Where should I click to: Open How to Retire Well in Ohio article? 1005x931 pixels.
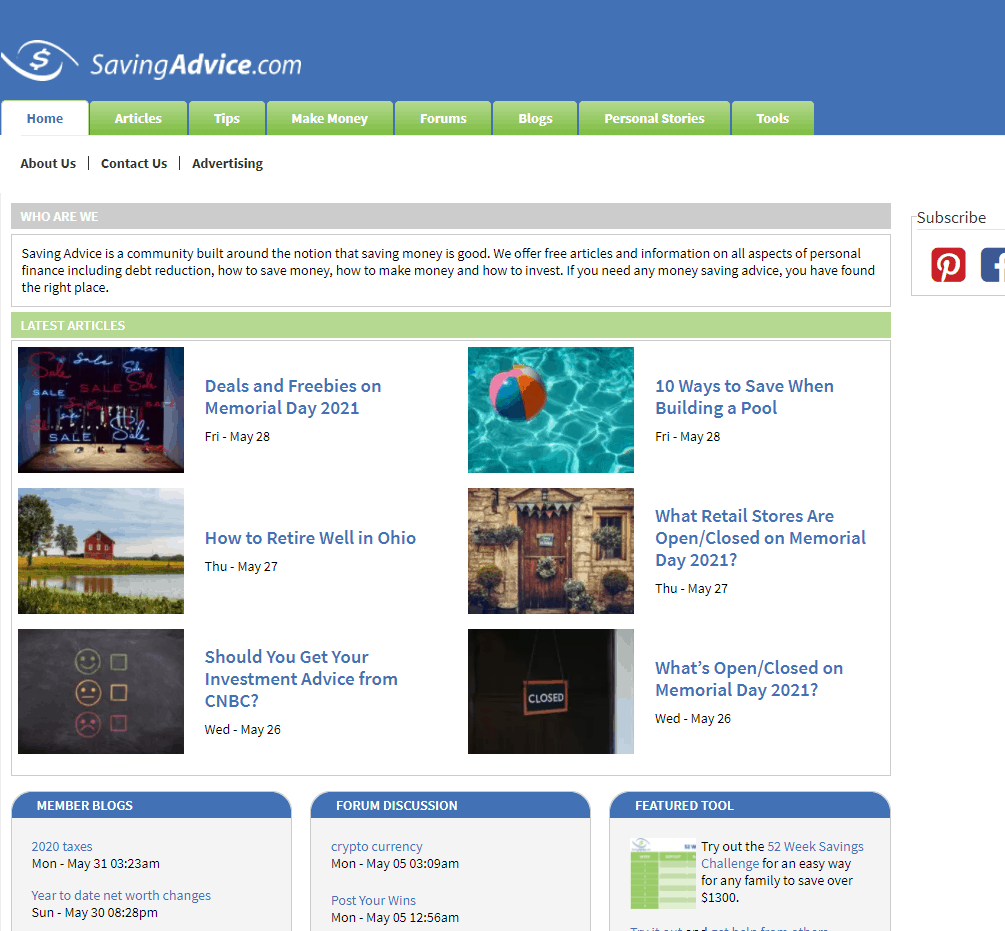tap(310, 538)
